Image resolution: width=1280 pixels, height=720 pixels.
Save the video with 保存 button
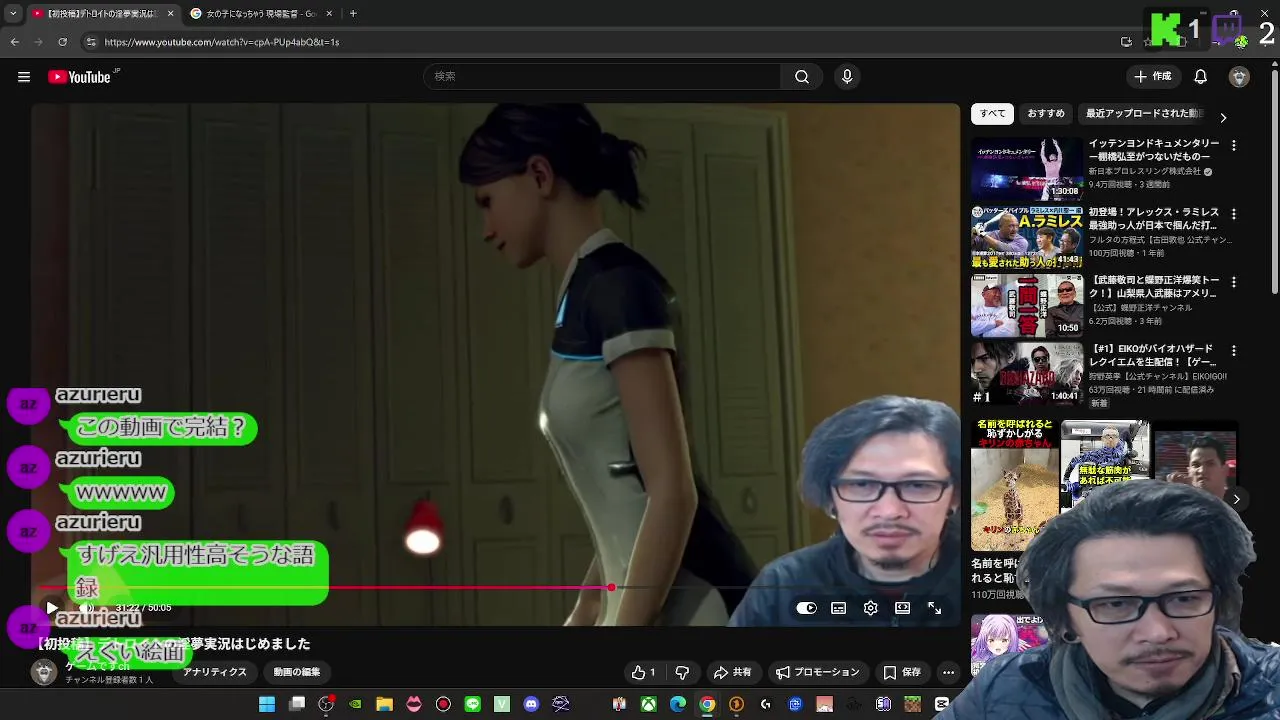(x=902, y=673)
